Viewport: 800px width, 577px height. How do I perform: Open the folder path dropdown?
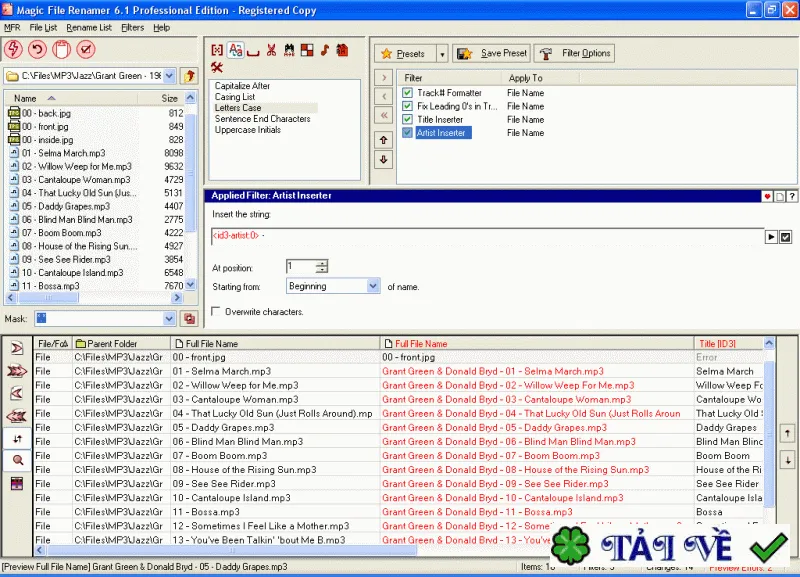coord(169,76)
